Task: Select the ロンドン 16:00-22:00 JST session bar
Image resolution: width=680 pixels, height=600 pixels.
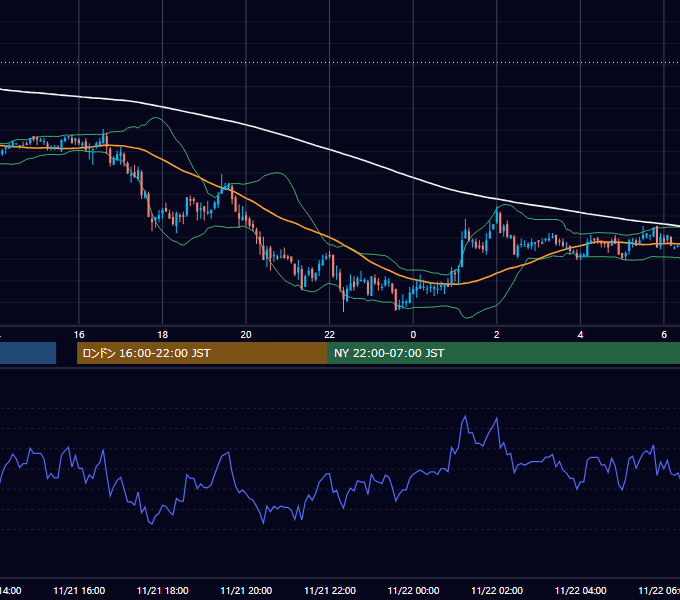Action: pos(202,353)
